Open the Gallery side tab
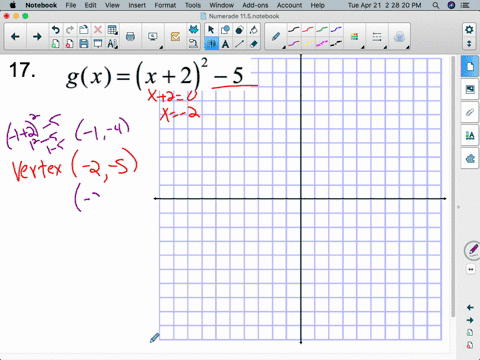This screenshot has height=360, width=480. (470, 89)
